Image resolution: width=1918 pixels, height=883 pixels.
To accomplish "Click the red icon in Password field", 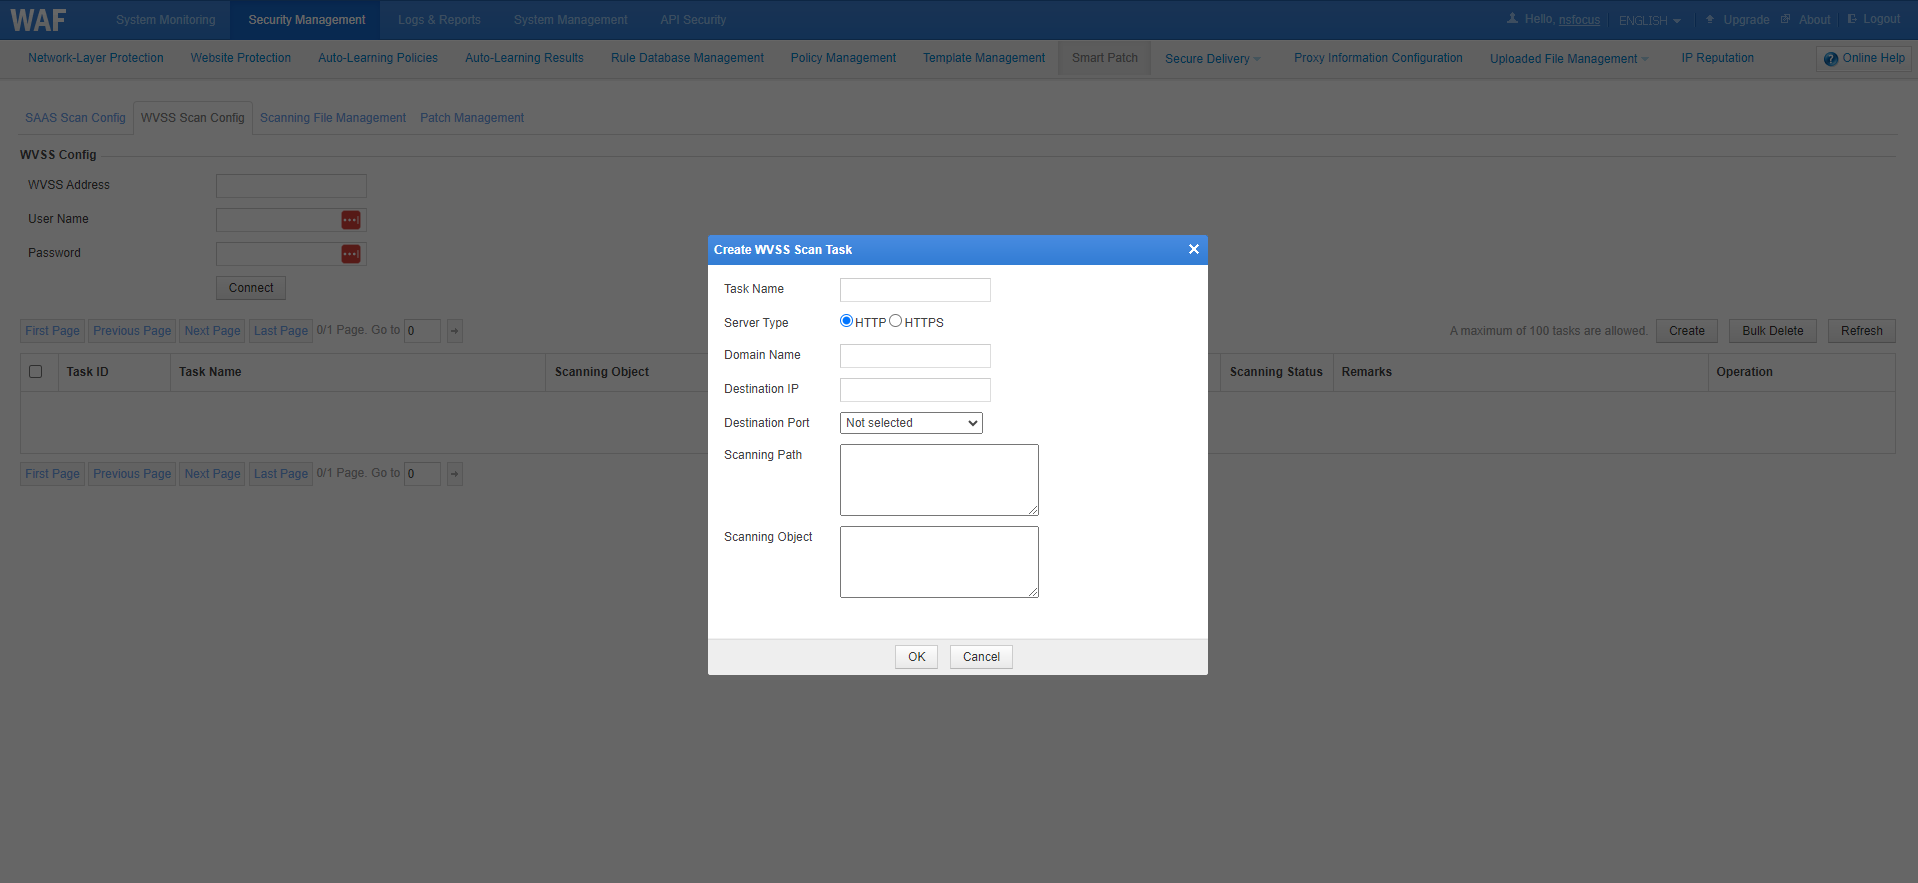I will tap(351, 254).
